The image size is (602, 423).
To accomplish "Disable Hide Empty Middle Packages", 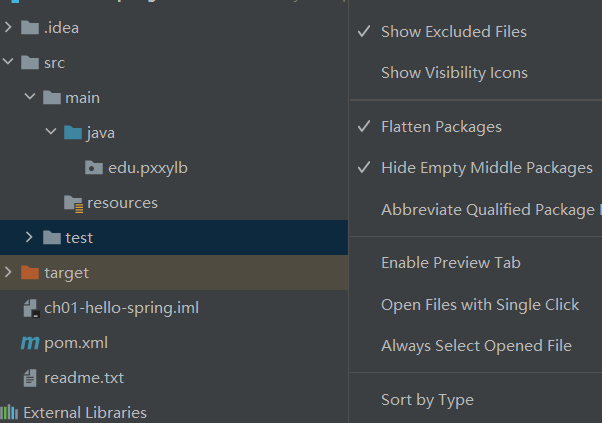I will (x=486, y=168).
